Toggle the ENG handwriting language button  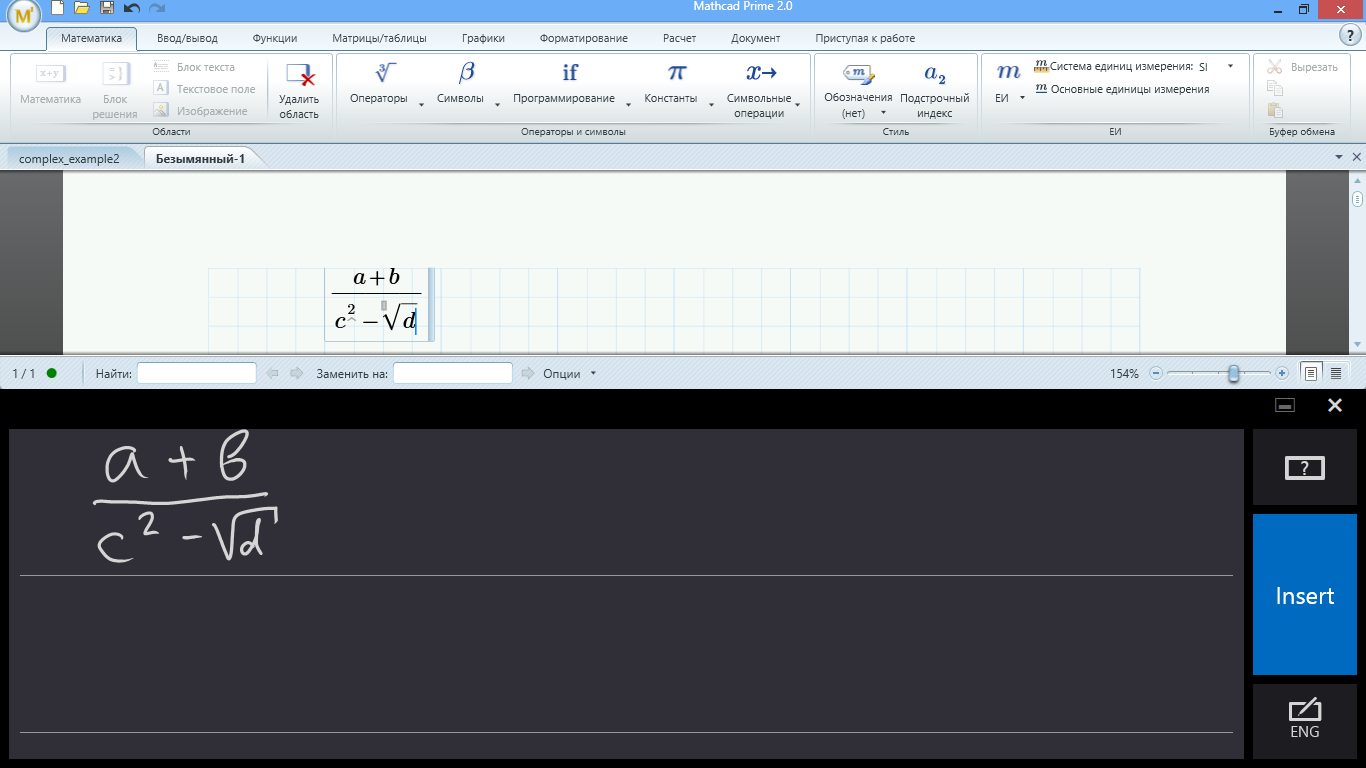[x=1305, y=720]
